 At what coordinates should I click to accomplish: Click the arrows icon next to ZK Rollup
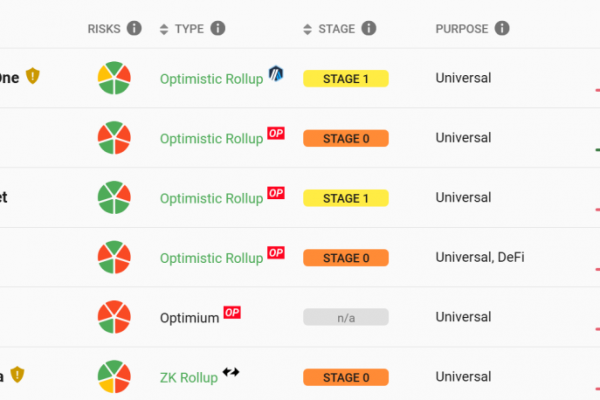pyautogui.click(x=231, y=372)
